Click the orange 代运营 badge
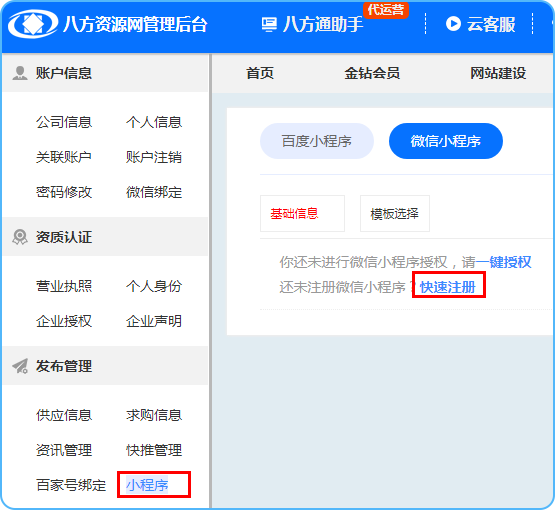The image size is (555, 510). [385, 10]
